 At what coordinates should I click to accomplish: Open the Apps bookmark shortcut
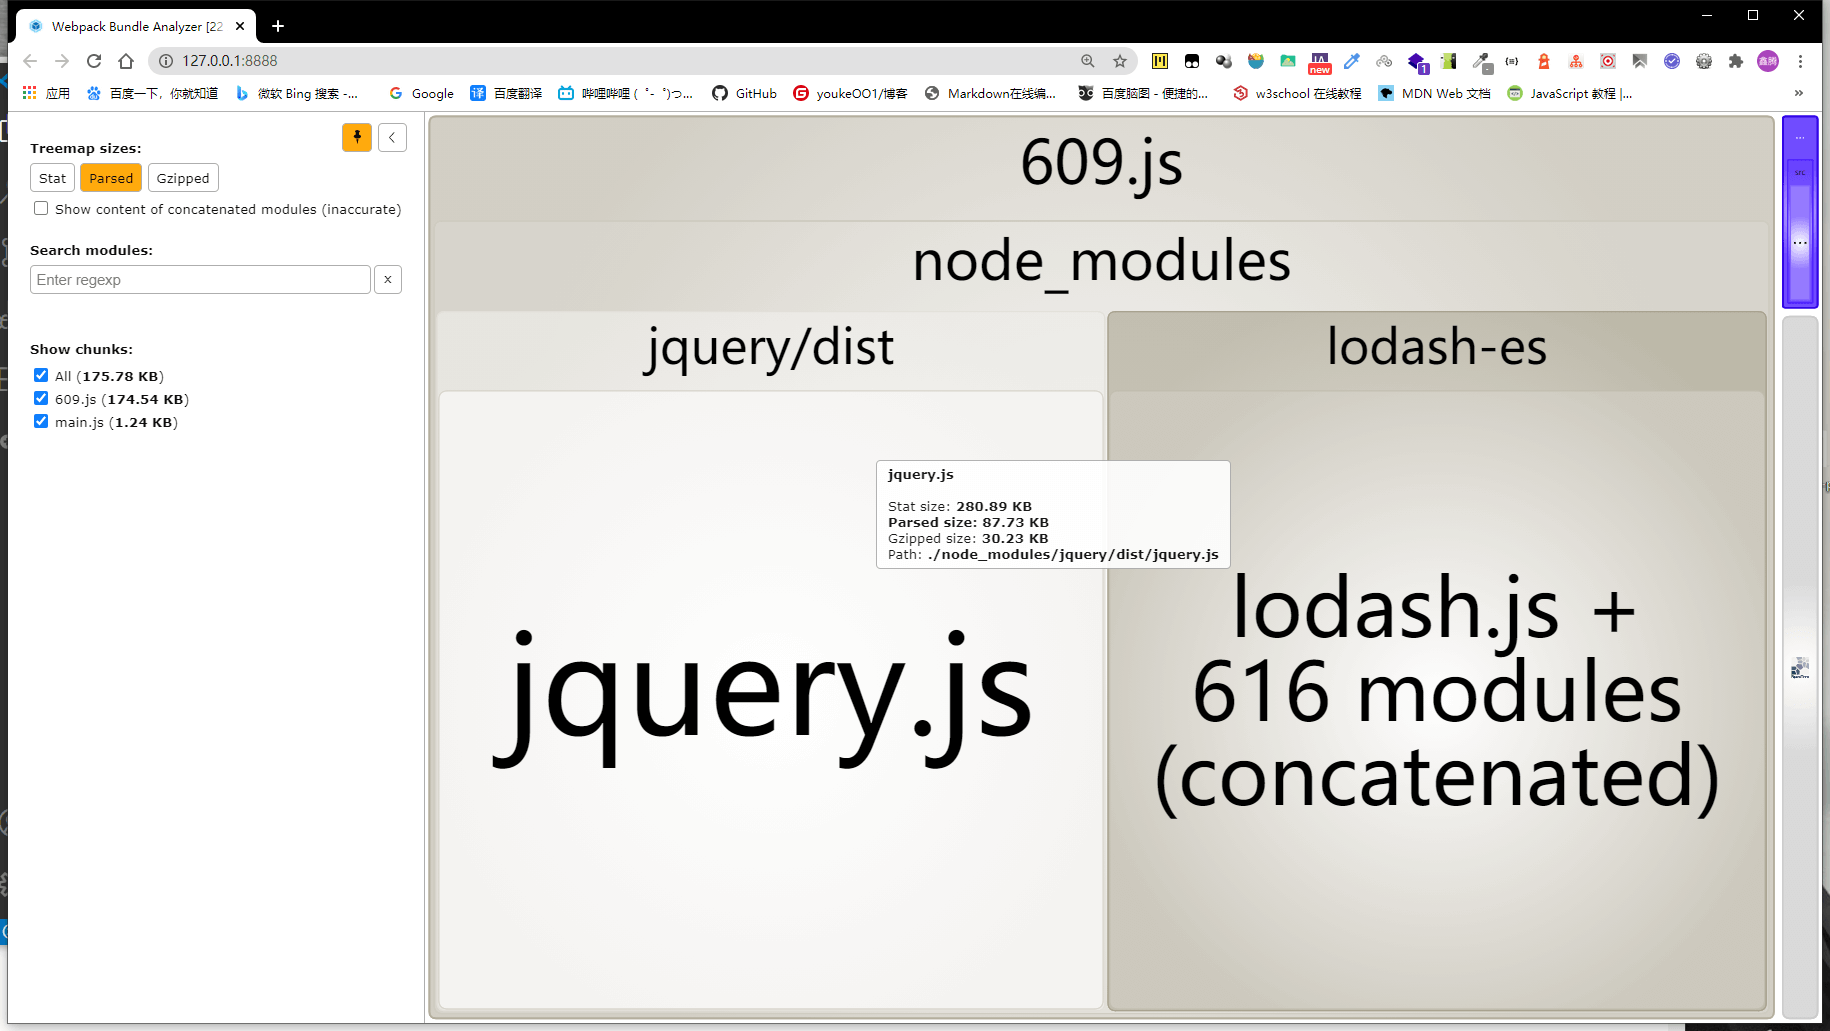46,93
